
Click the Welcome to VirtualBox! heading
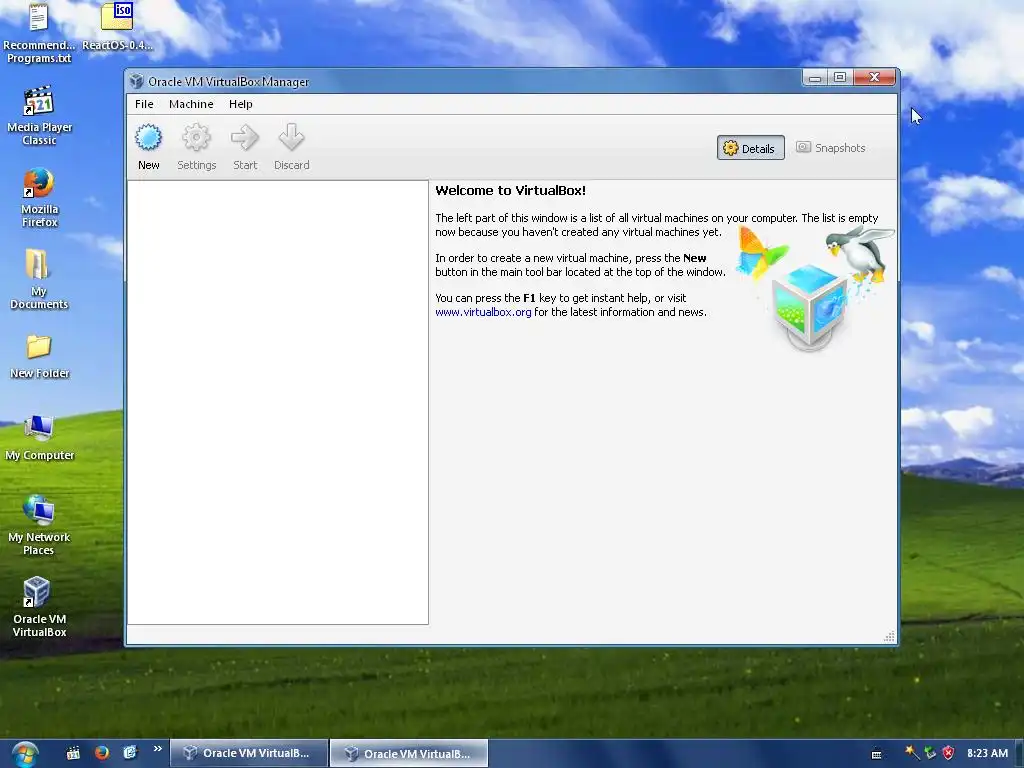[511, 191]
